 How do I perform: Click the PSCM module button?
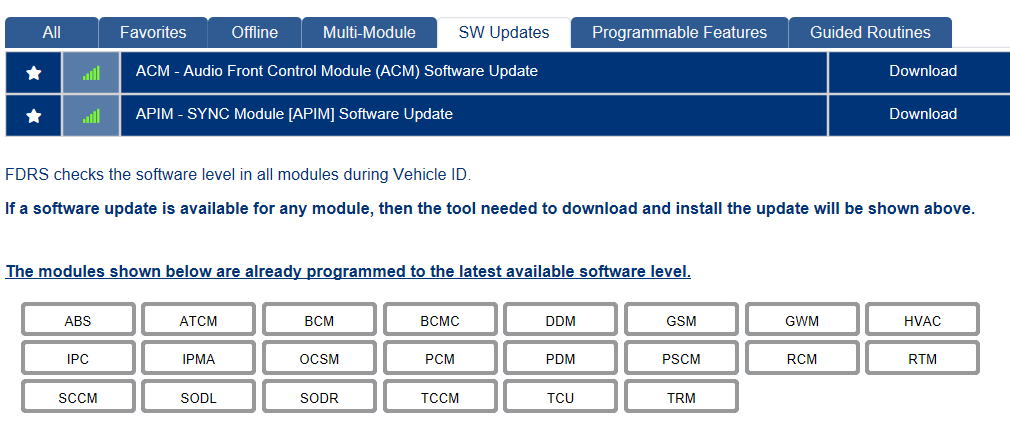pos(681,359)
